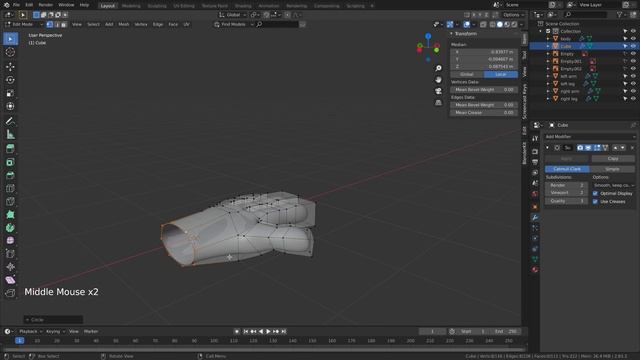Select the Select Box tool
640x360 pixels.
tap(10, 39)
